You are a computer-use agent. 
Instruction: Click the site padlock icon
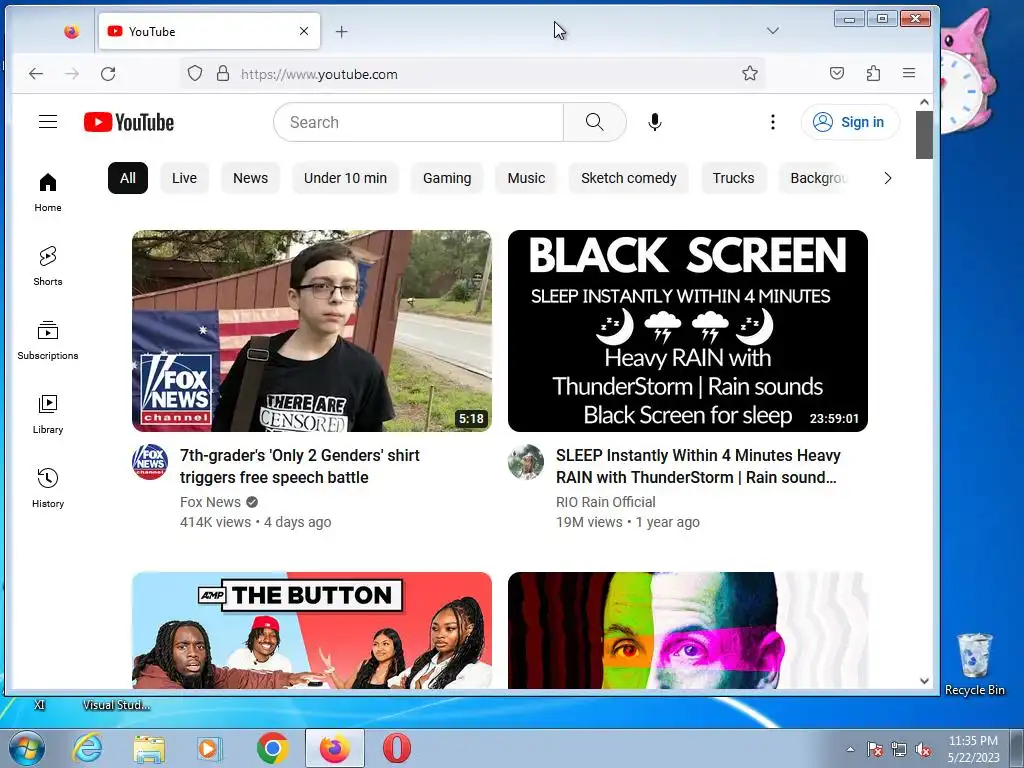[223, 73]
